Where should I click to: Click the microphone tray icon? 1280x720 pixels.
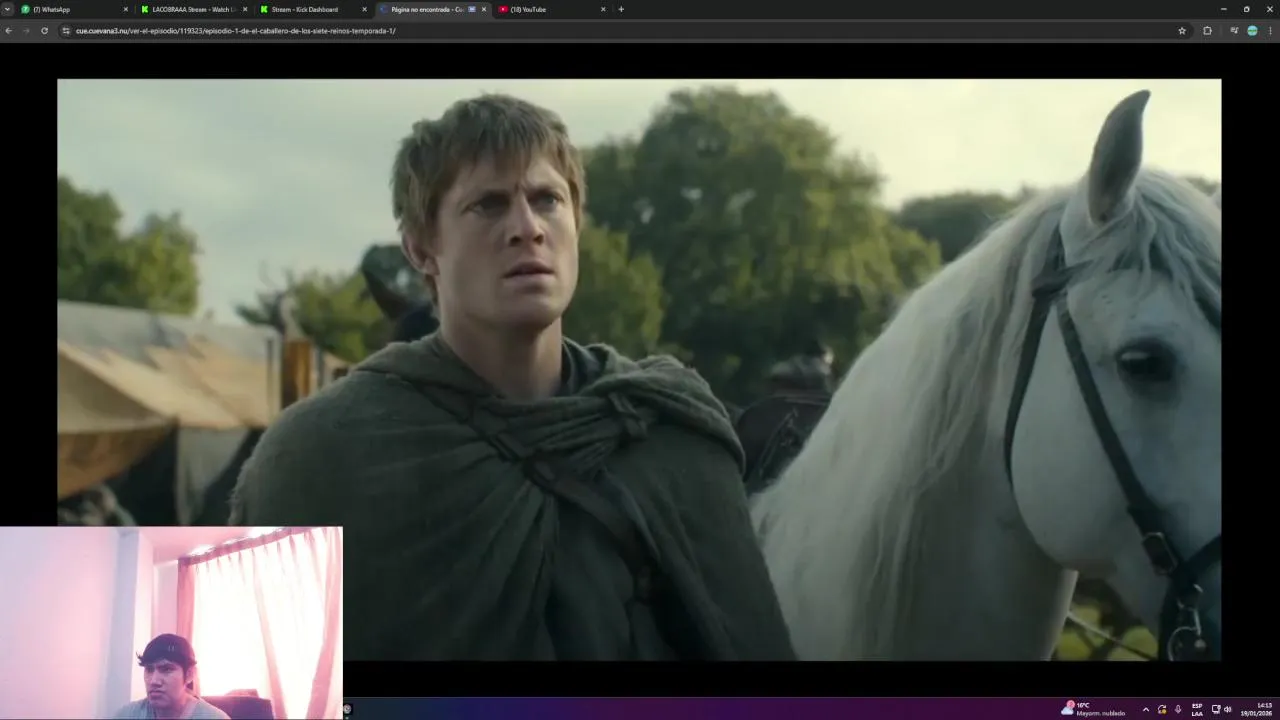[1178, 709]
